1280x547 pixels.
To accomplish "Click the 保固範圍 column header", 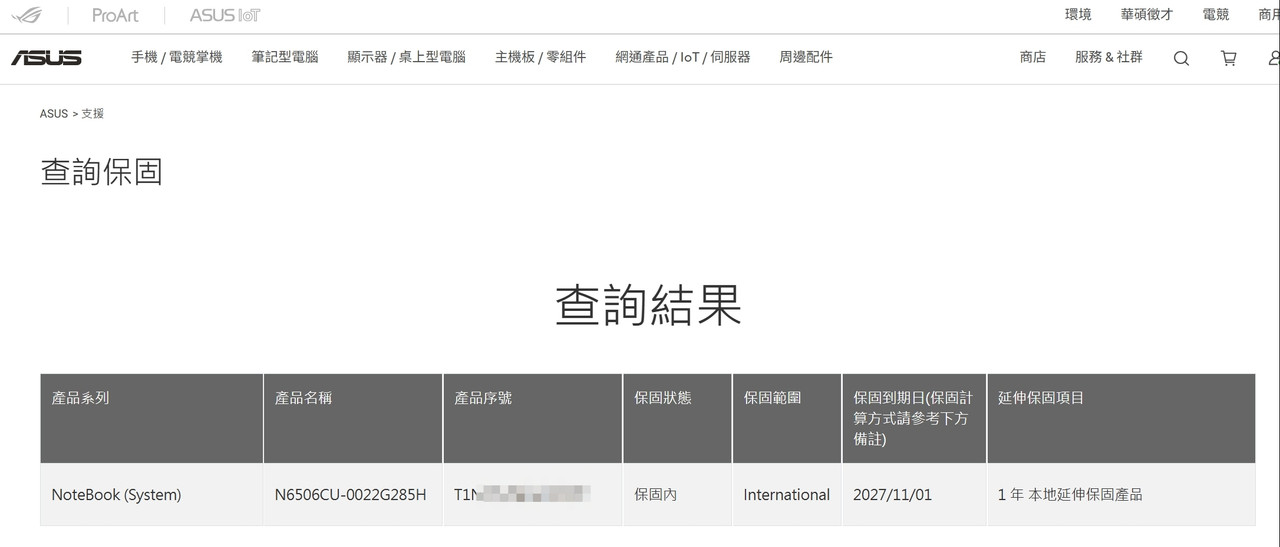I will coord(787,418).
